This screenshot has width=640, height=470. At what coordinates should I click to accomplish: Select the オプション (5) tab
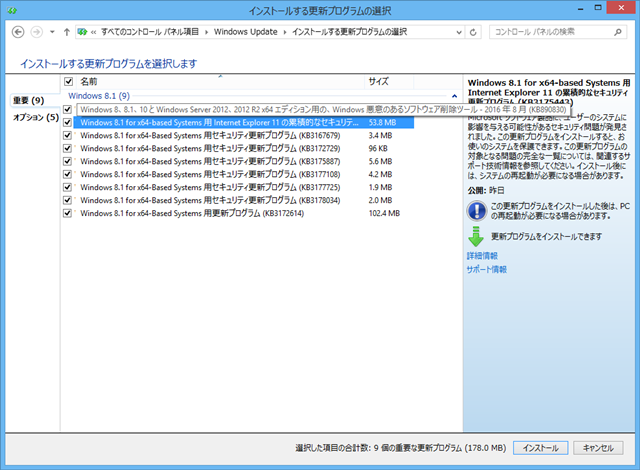36,118
